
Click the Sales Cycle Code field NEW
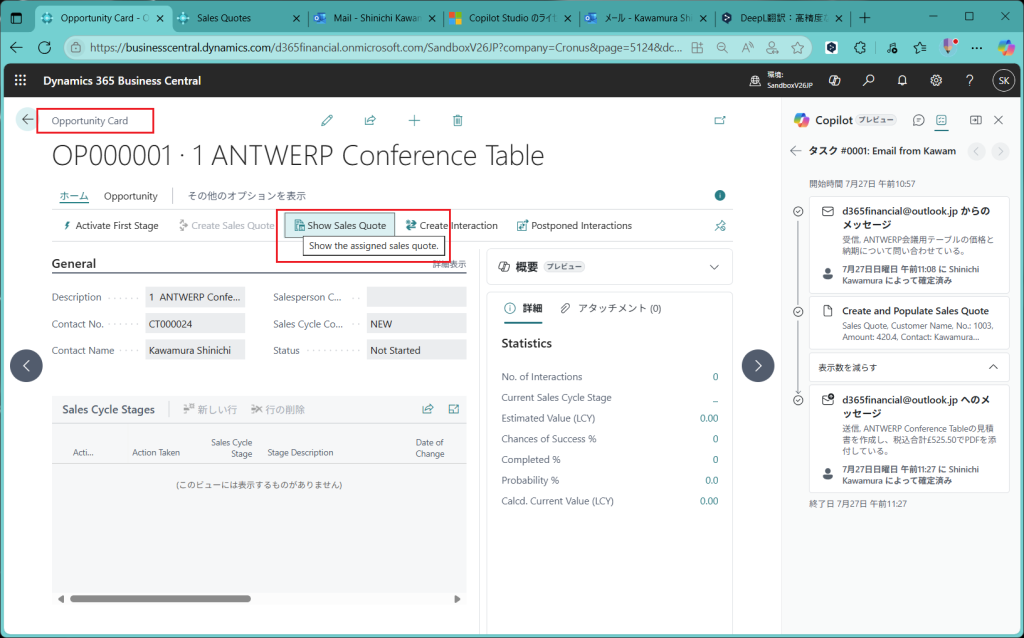point(416,323)
